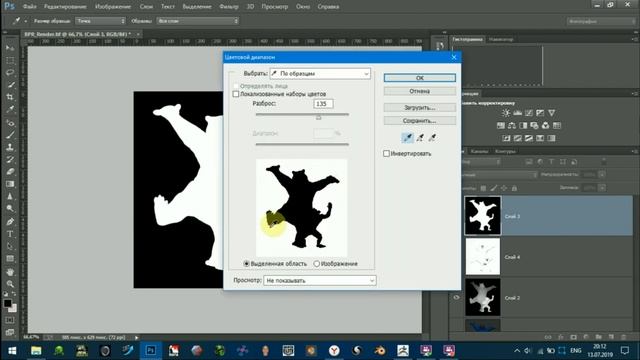Open the layer fill (Заливка) arrow
640x360 pixels.
pos(602,188)
